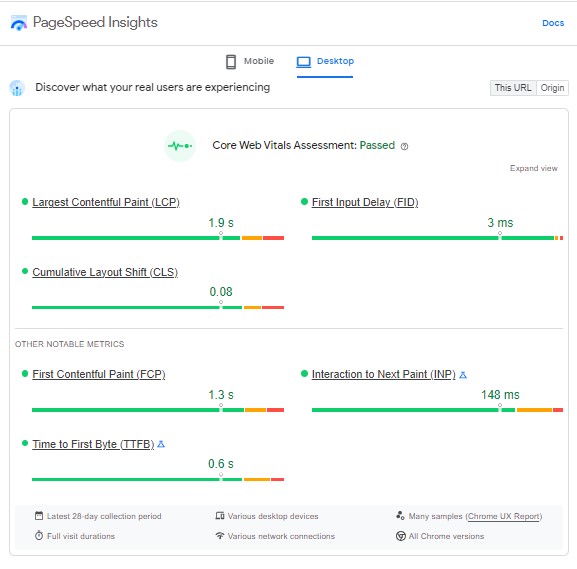Open Largest Contentful Paint (LCP) link
Image resolution: width=577 pixels, height=569 pixels.
[x=106, y=202]
